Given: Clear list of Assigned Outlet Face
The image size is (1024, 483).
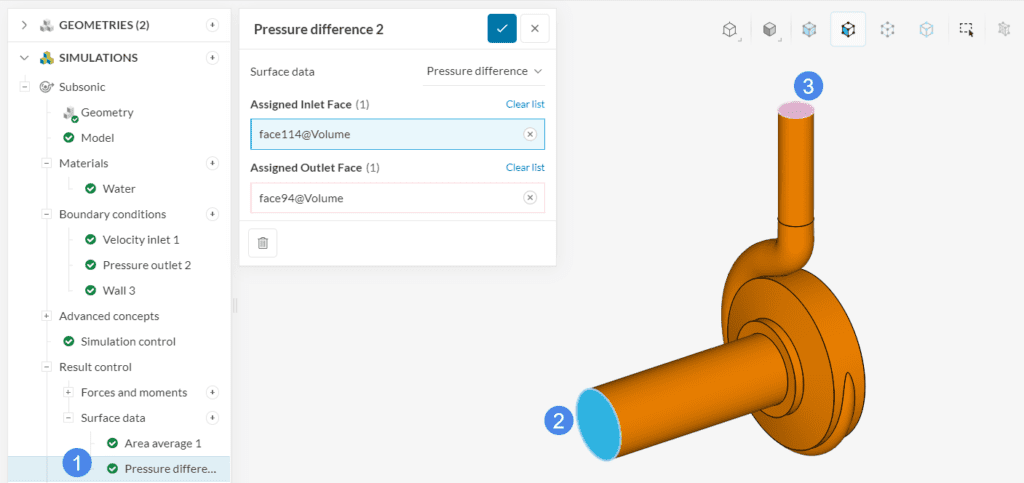Looking at the screenshot, I should coord(525,168).
